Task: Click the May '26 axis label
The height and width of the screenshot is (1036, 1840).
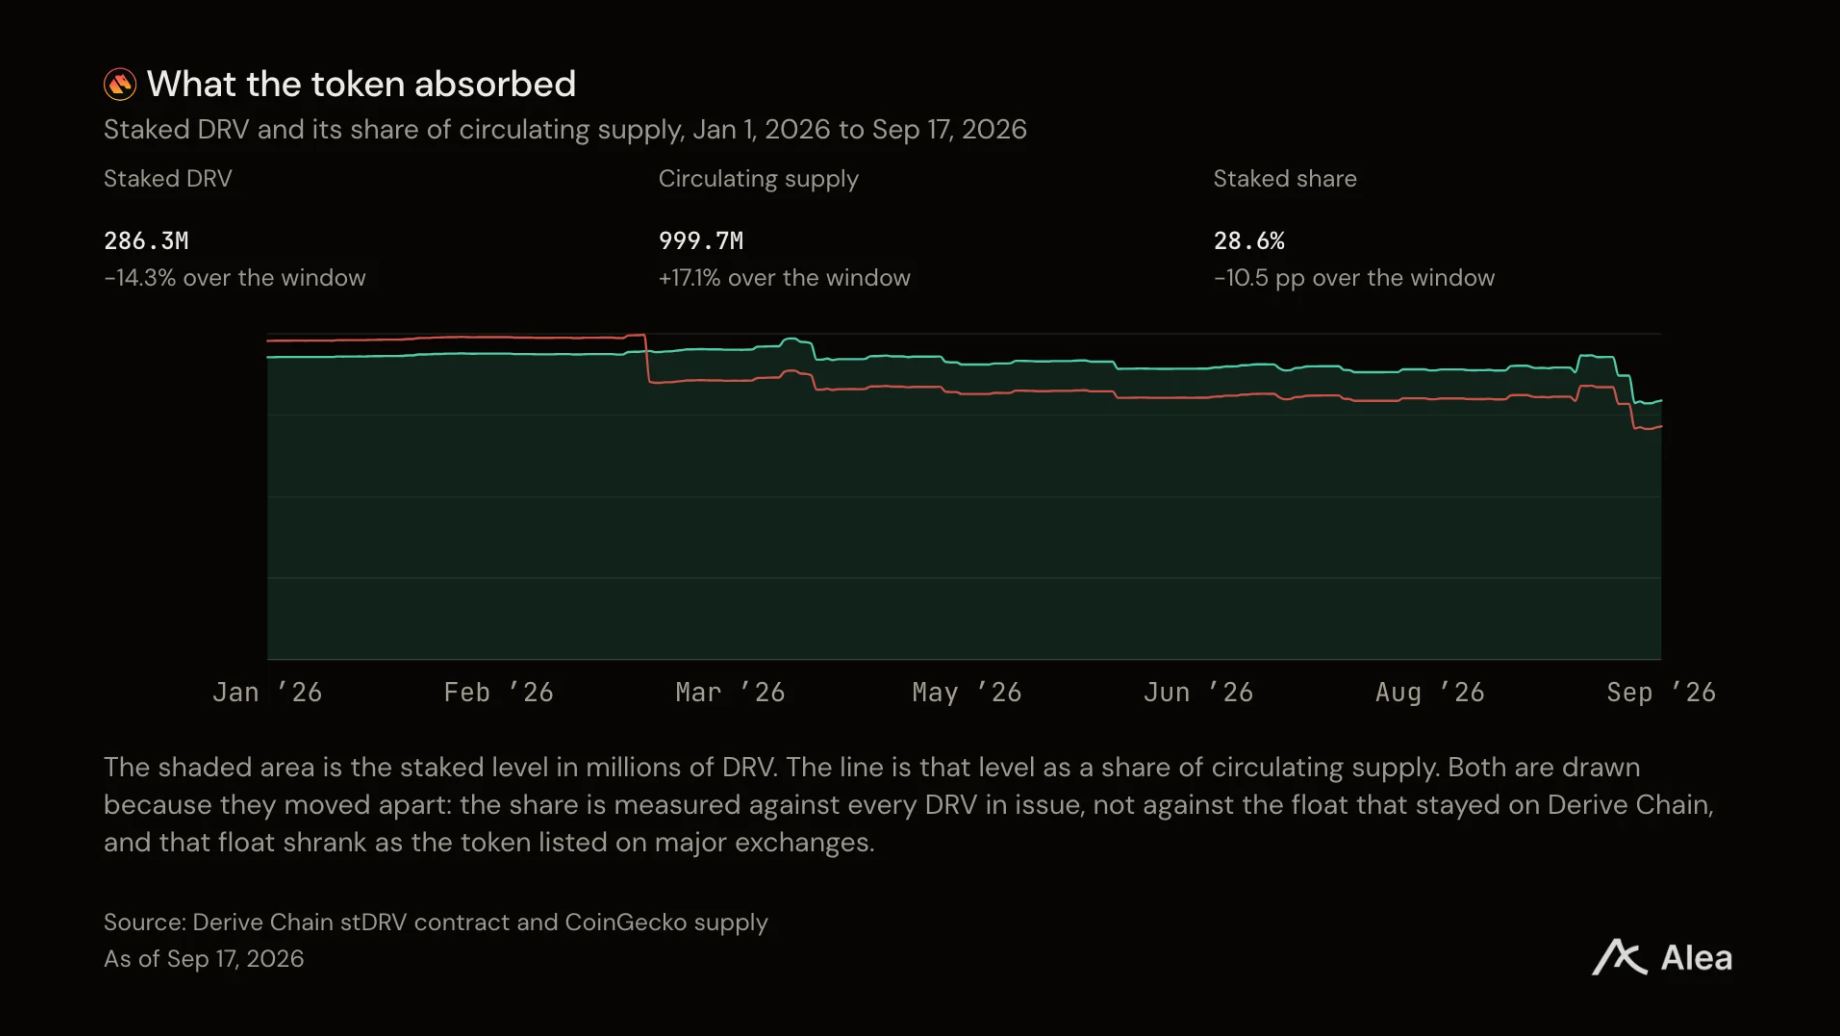Action: coord(967,692)
